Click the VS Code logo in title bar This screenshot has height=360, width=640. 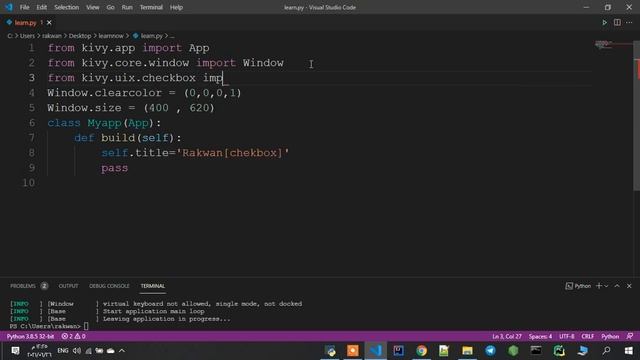tap(9, 7)
